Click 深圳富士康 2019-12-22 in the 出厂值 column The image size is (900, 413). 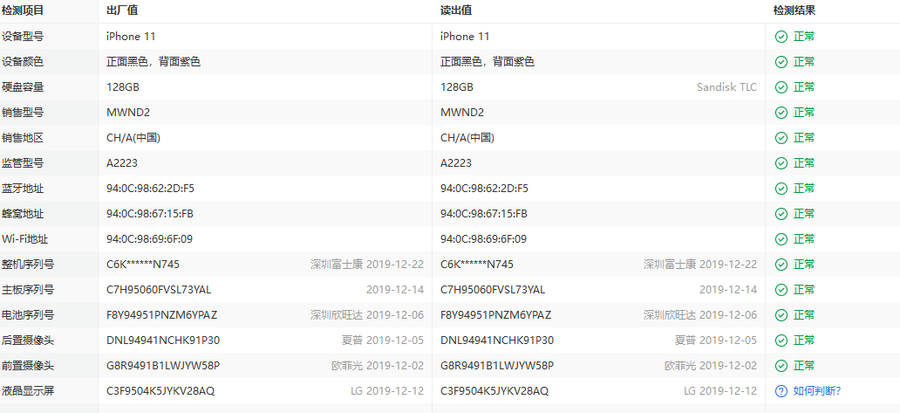point(367,264)
